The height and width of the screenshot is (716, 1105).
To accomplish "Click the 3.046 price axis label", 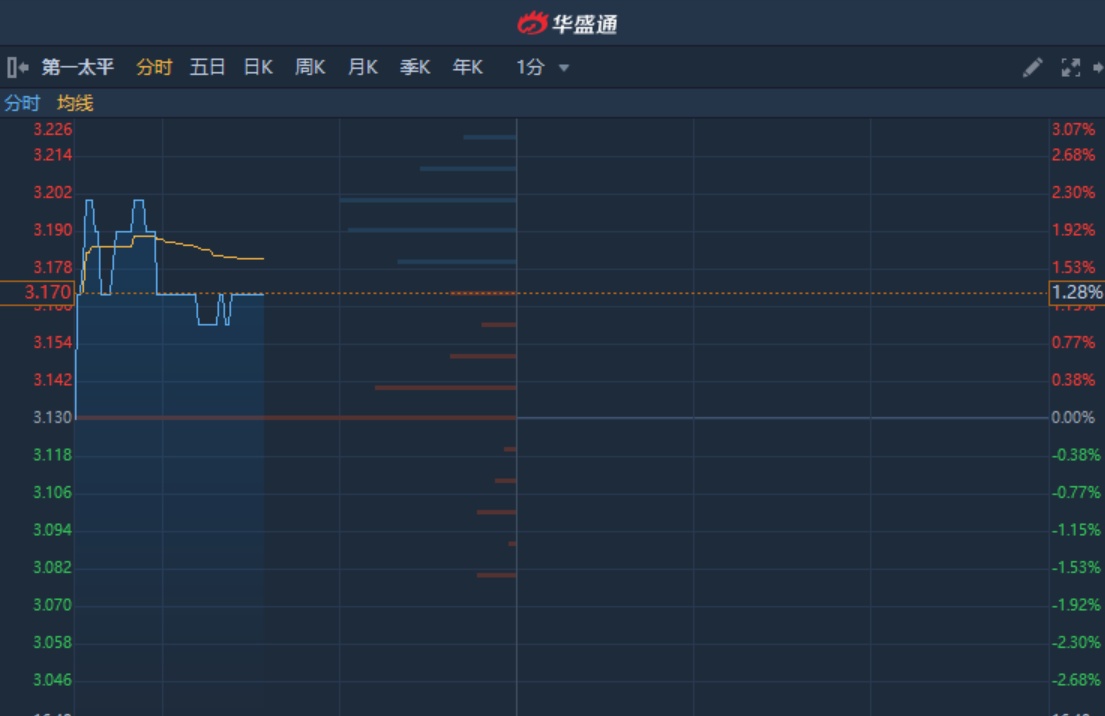I will click(x=53, y=680).
